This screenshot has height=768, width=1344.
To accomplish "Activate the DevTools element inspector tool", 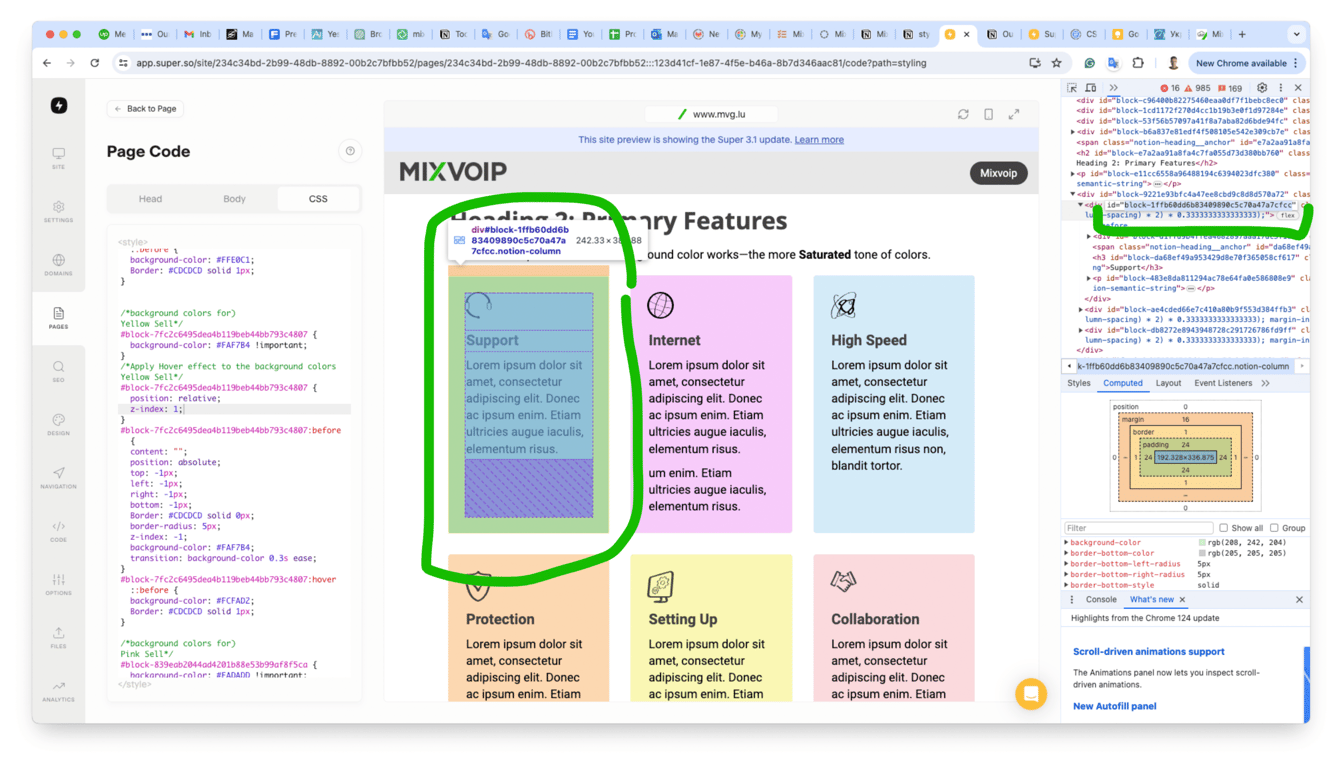I will [x=1072, y=88].
